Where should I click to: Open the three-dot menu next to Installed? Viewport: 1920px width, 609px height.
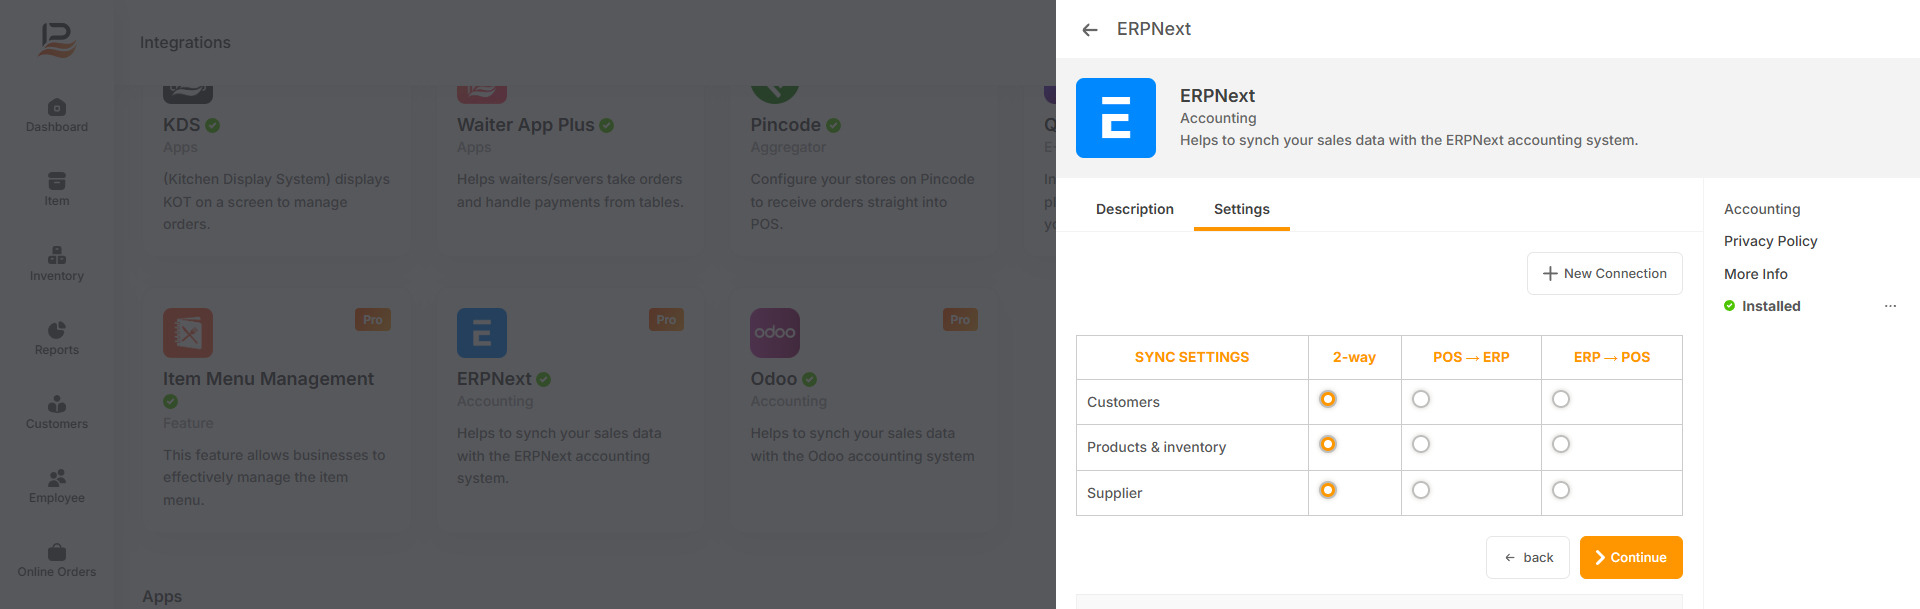point(1890,306)
